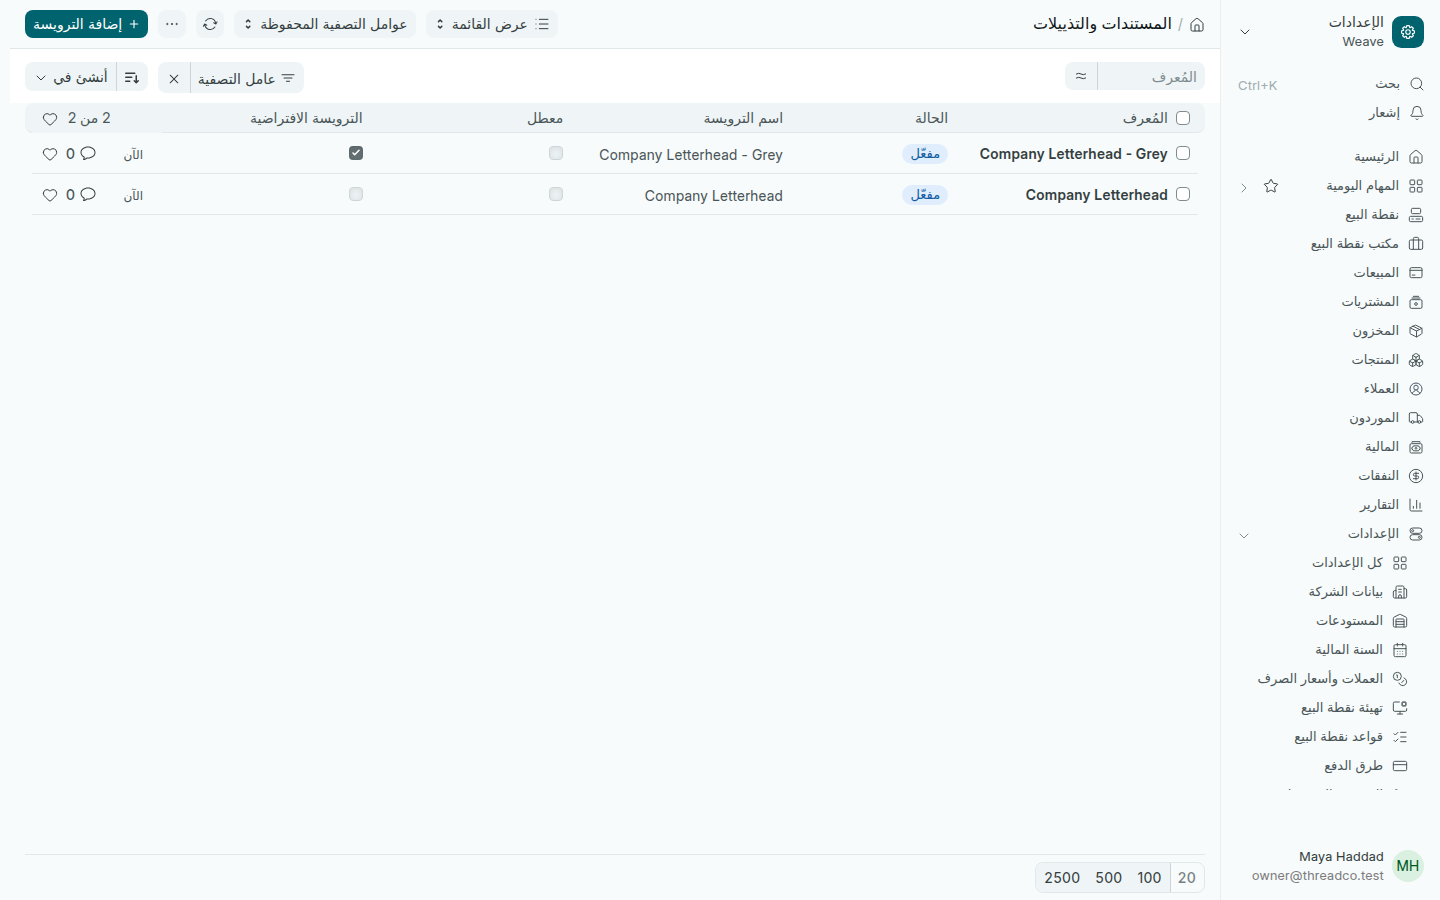
Task: Click the إضافة الترويسة button
Action: click(x=86, y=24)
